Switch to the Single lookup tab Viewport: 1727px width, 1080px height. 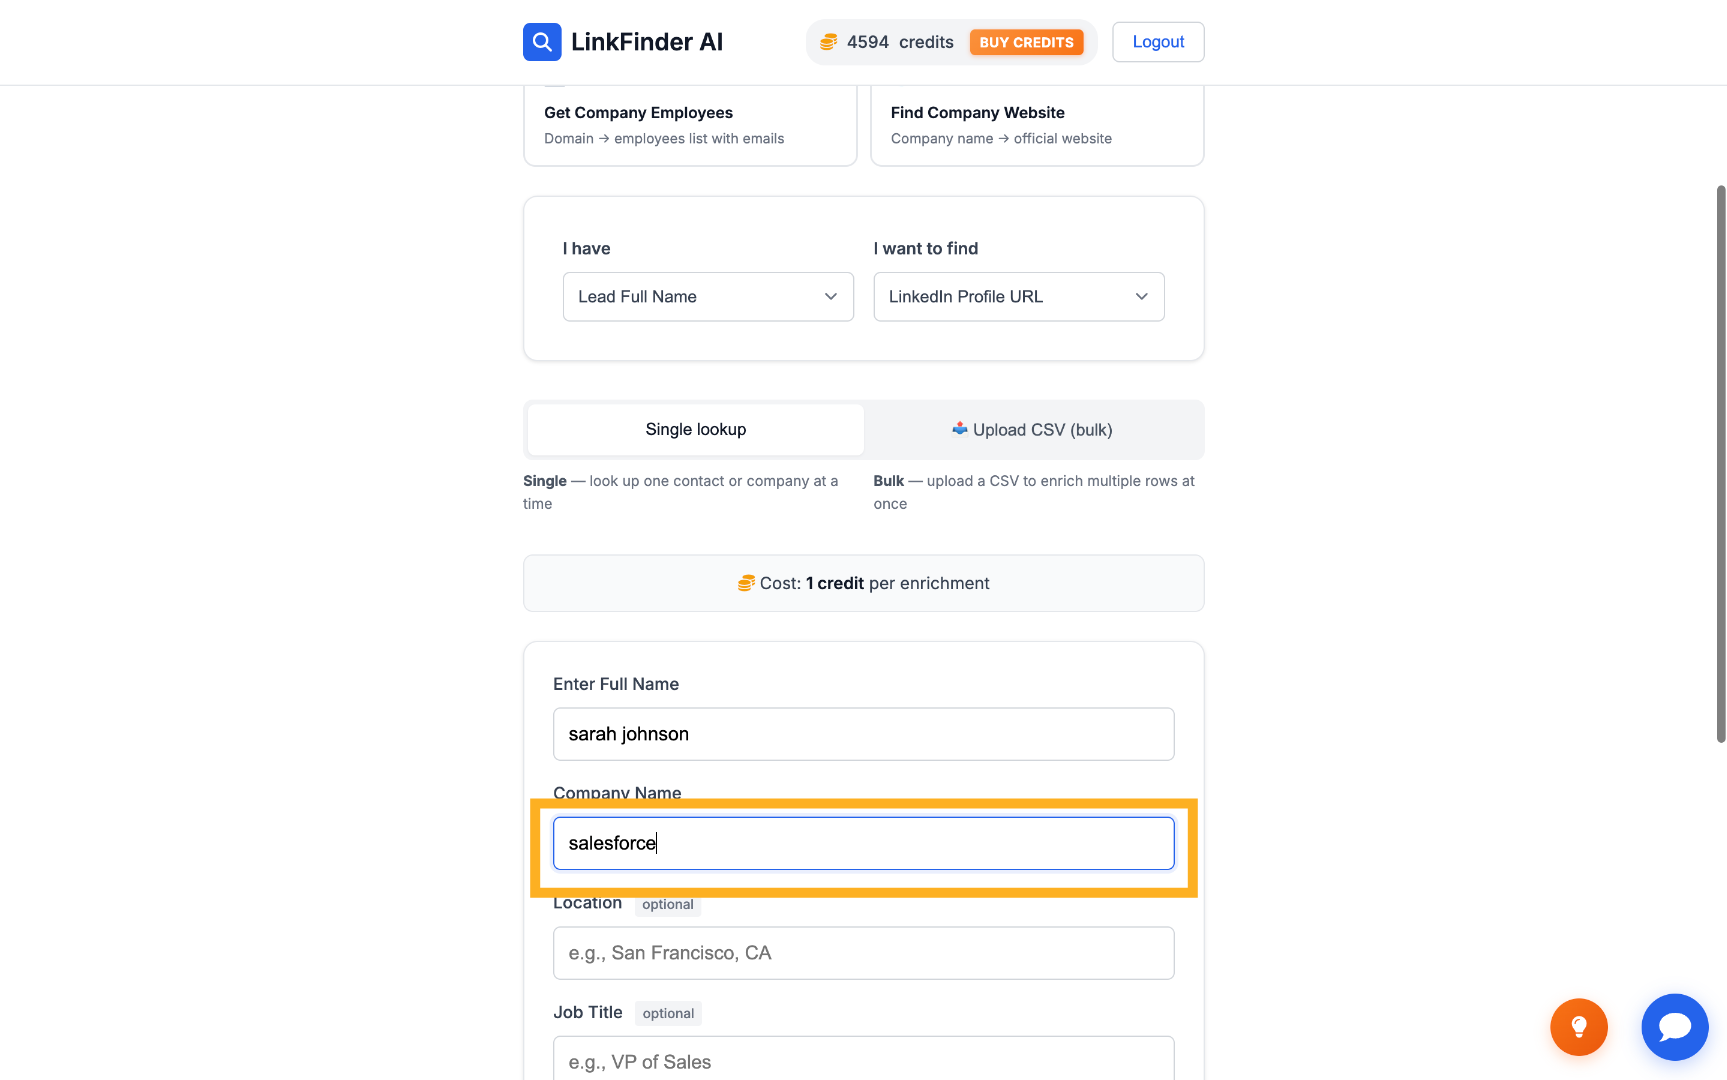tap(696, 430)
